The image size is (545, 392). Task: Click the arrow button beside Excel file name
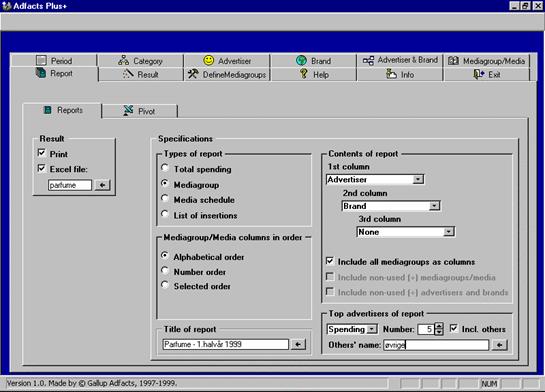[102, 185]
